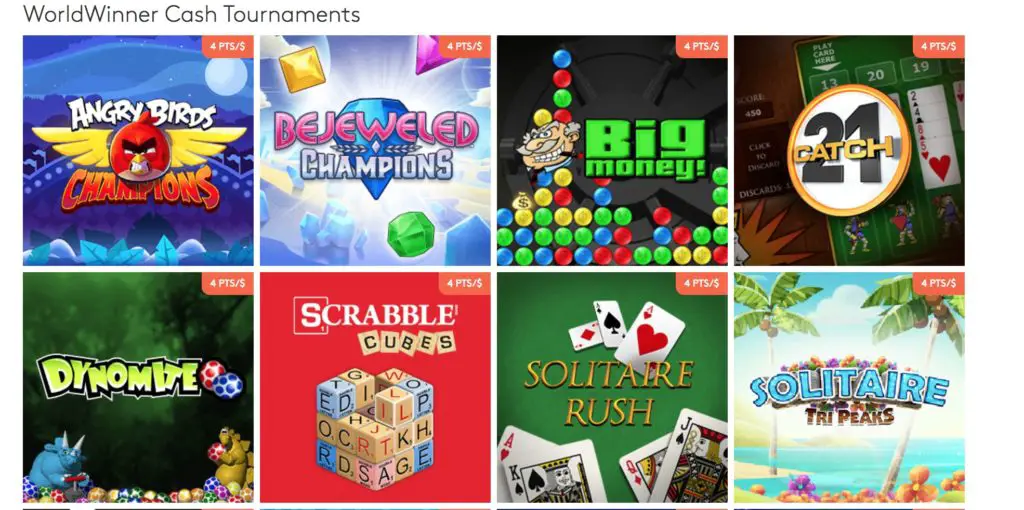Screen dimensions: 1024x510
Task: Open the Scrabble Cubes game tile
Action: pyautogui.click(x=375, y=387)
